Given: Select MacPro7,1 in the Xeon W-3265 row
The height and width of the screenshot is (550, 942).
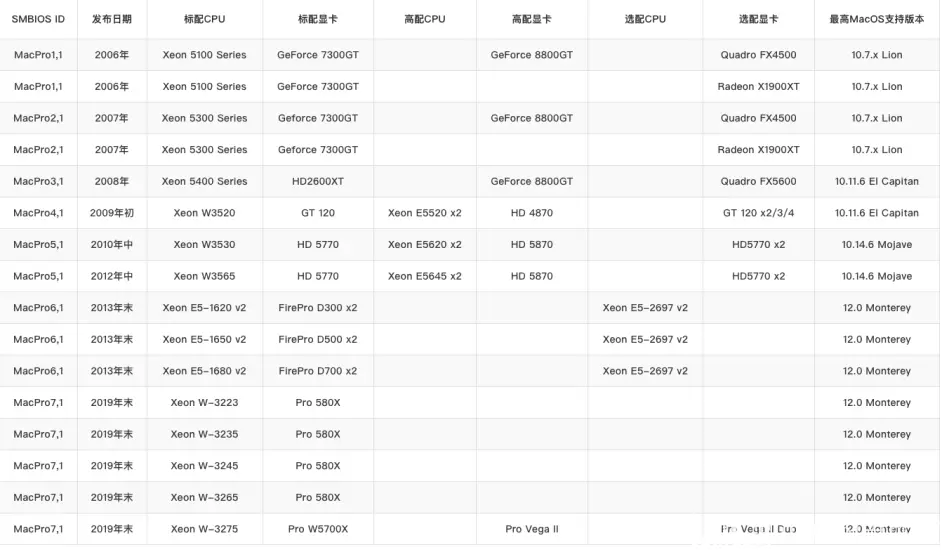Looking at the screenshot, I should 38,498.
